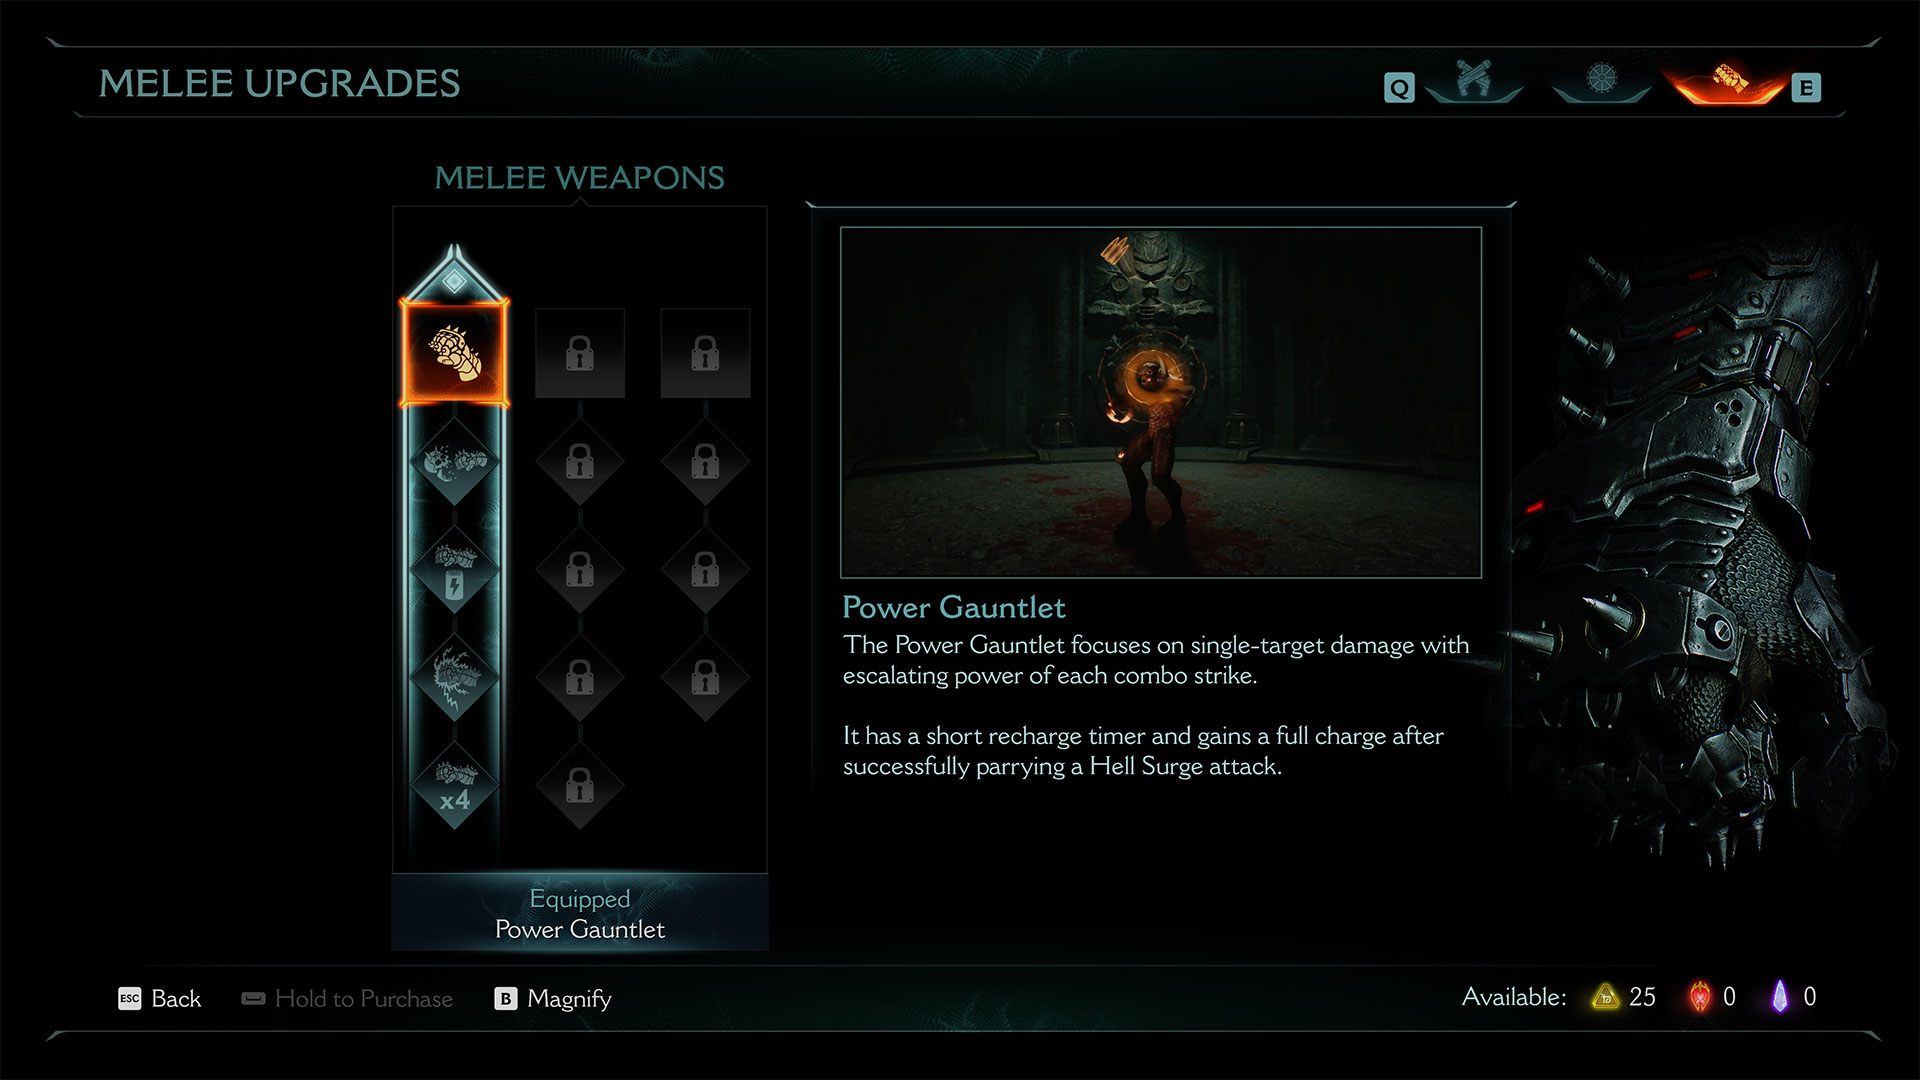The width and height of the screenshot is (1920, 1080).
Task: Select the active melee gauntlet tab
Action: [x=1727, y=80]
